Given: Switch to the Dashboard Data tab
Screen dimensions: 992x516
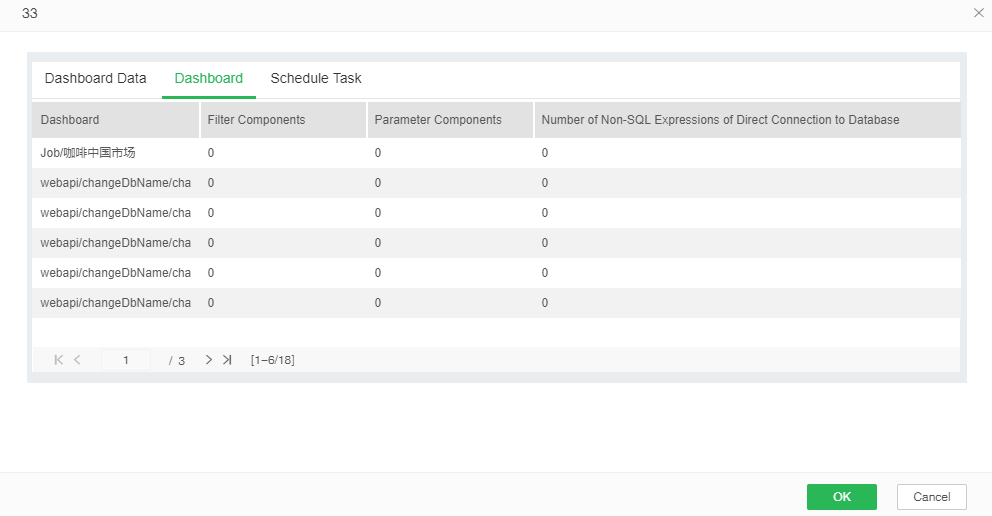Looking at the screenshot, I should tap(96, 78).
